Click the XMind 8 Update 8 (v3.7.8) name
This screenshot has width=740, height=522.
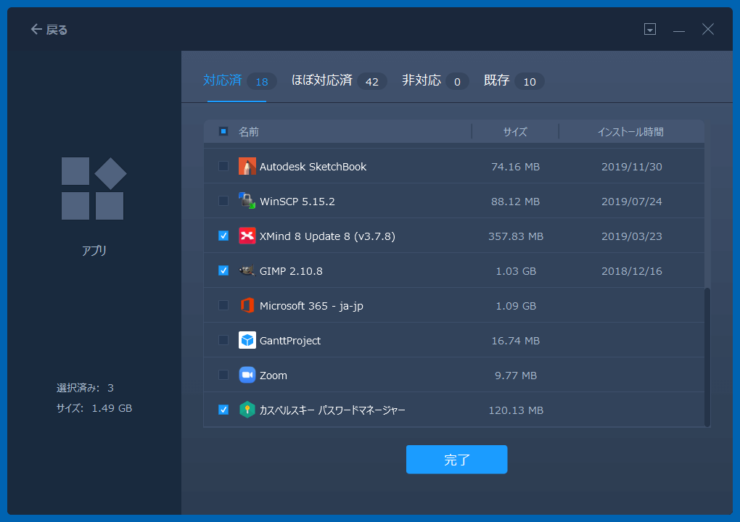327,236
